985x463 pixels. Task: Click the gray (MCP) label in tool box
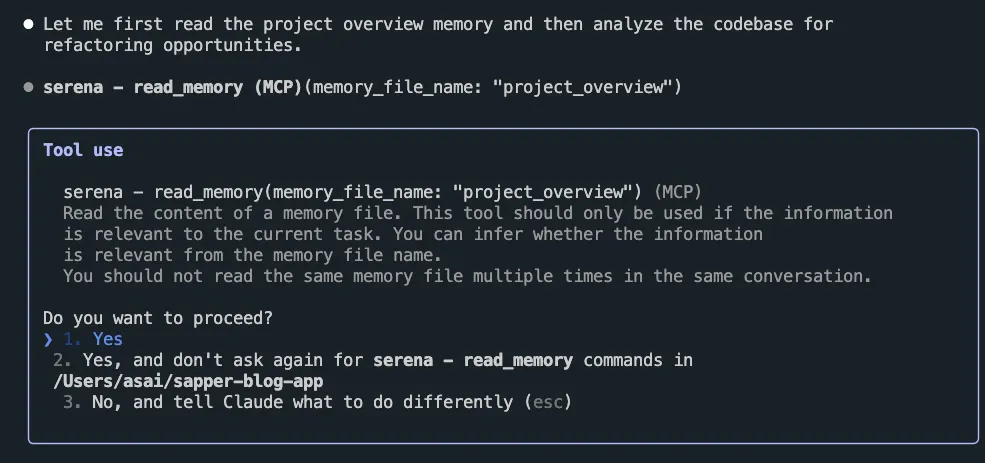point(678,192)
